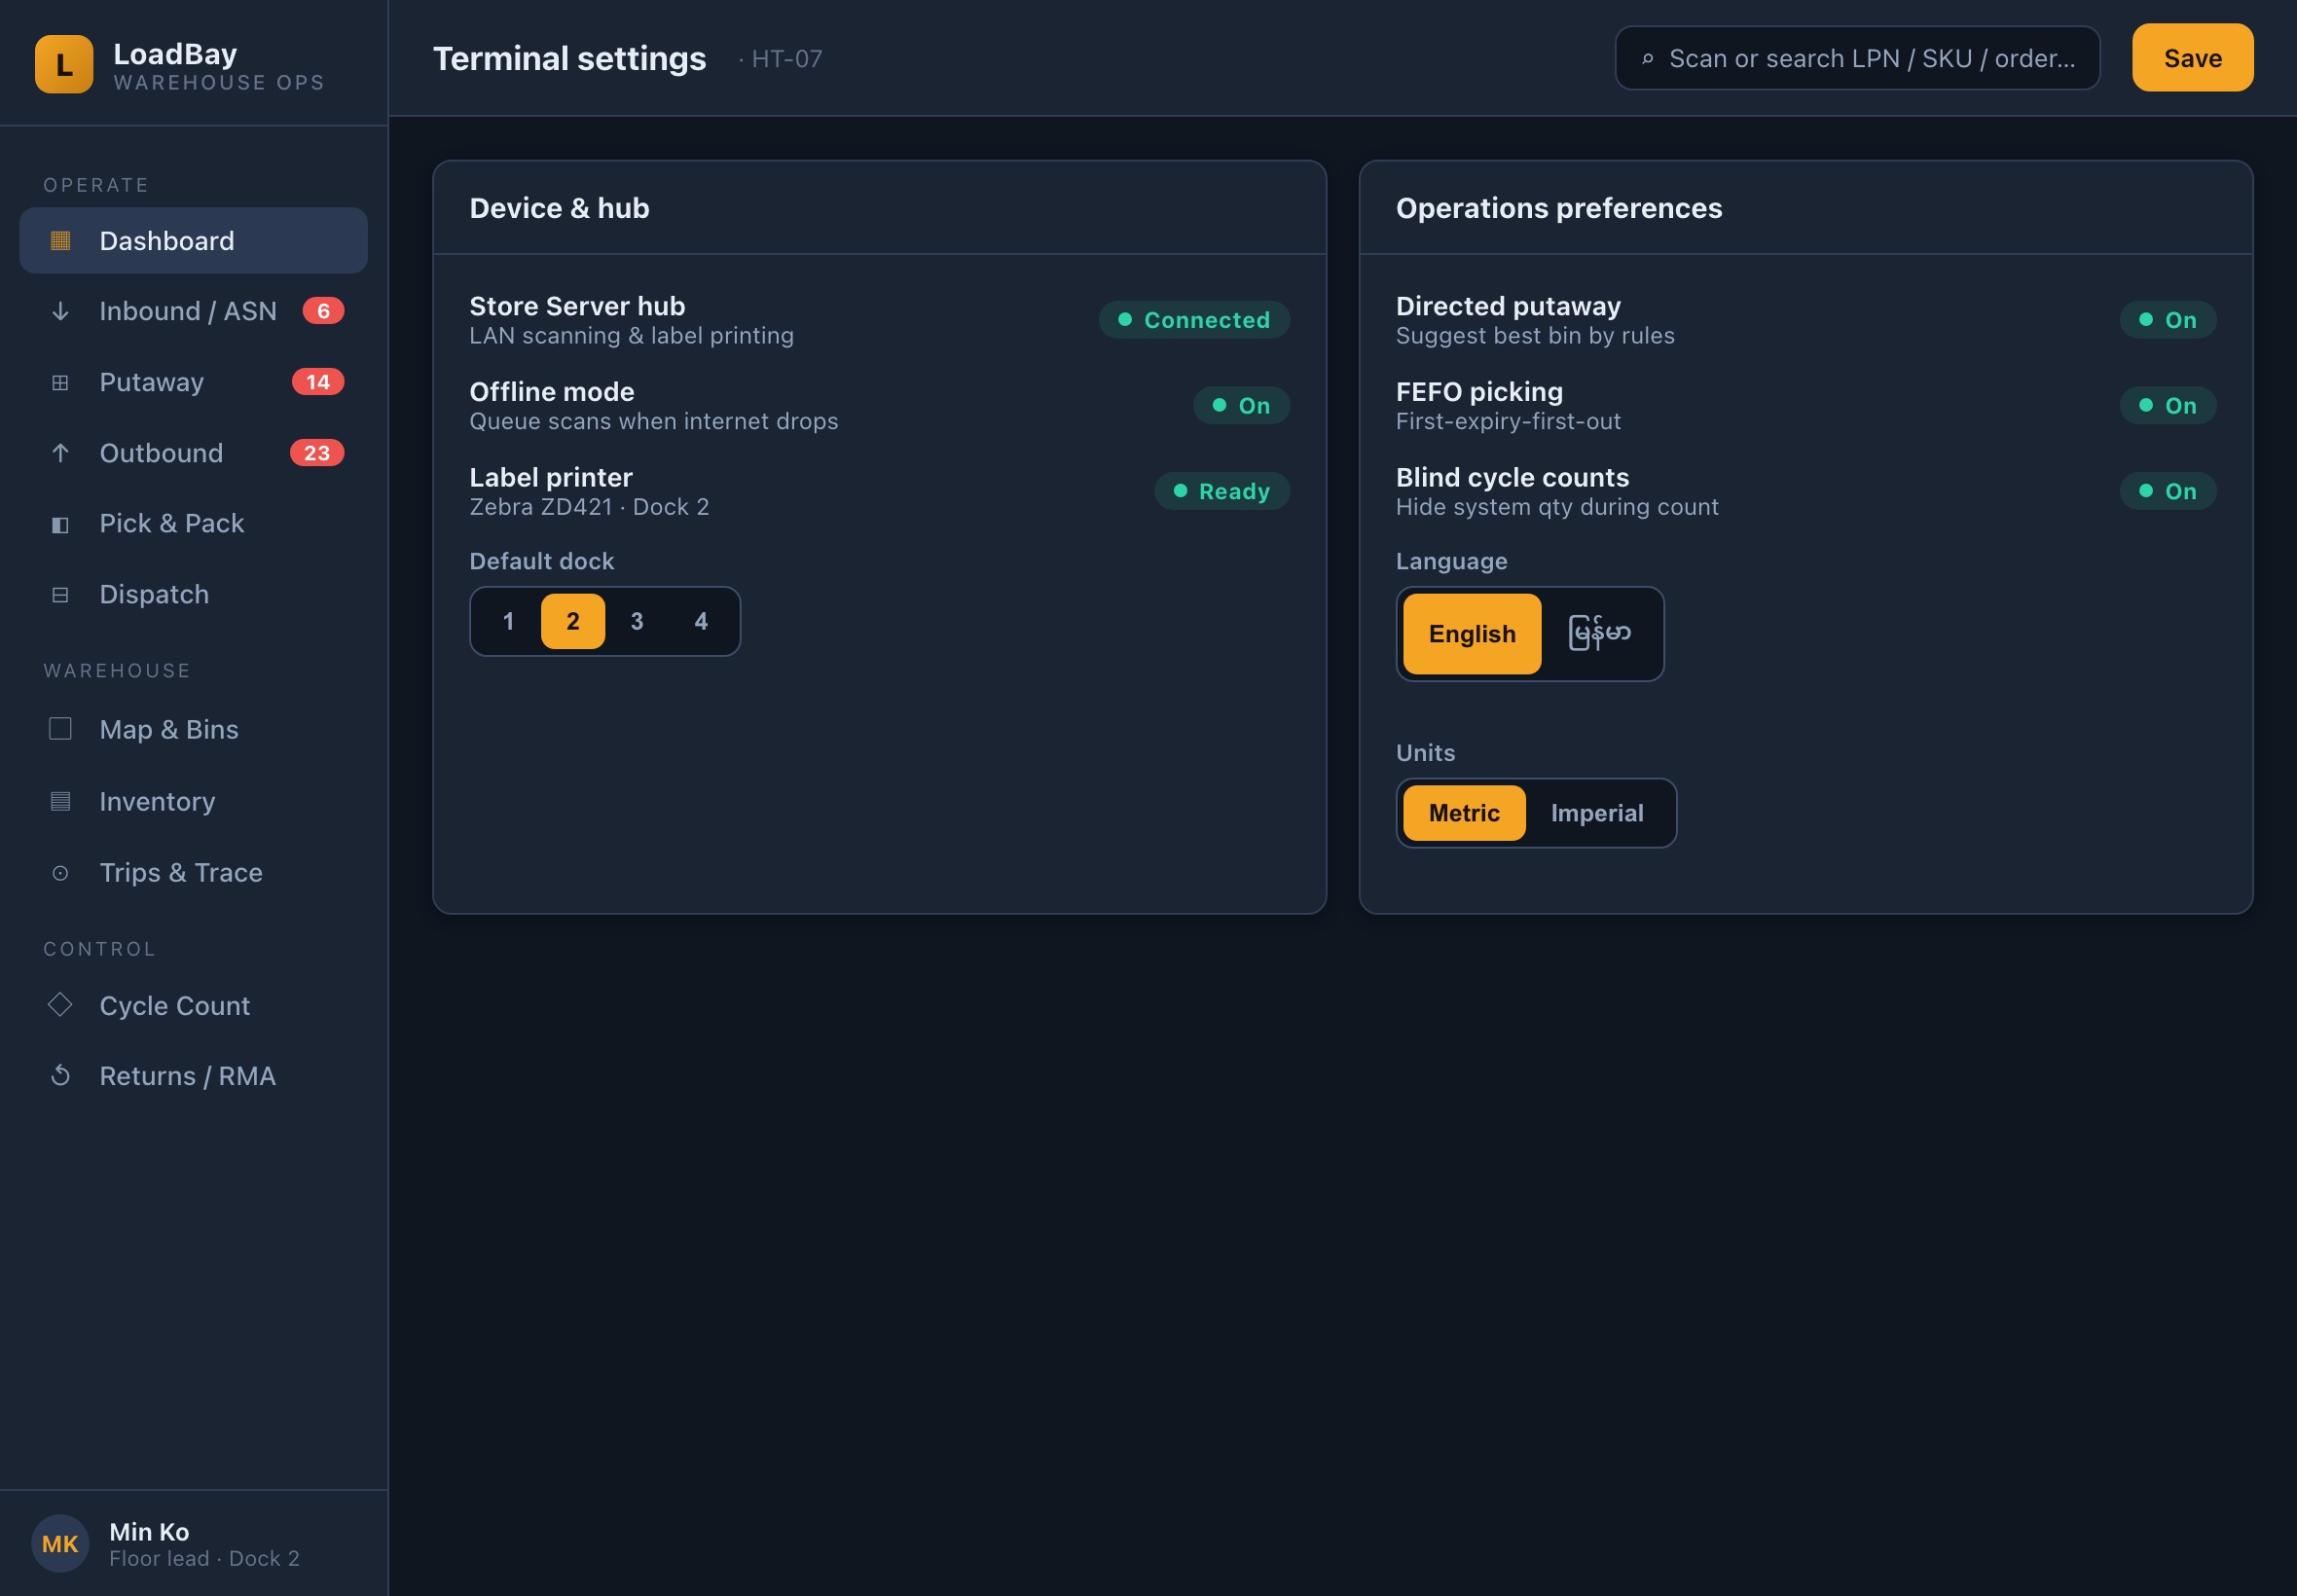
Task: Click the Dashboard grid icon
Action: [x=60, y=240]
